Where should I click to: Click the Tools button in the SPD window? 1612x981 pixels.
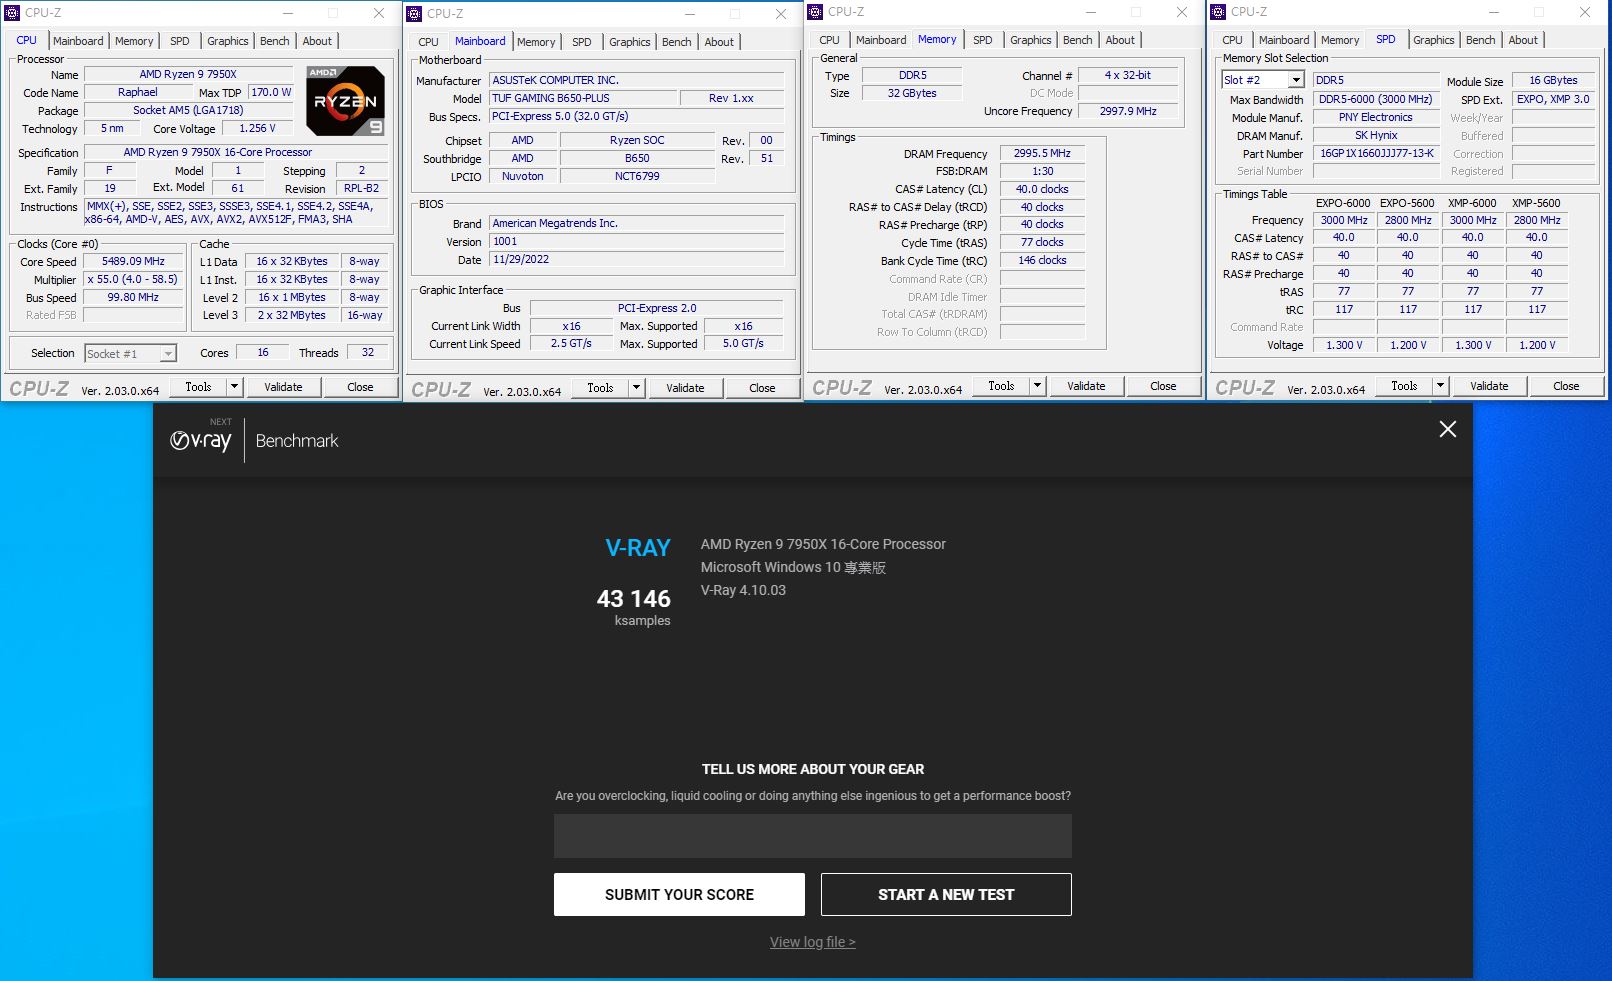1404,386
